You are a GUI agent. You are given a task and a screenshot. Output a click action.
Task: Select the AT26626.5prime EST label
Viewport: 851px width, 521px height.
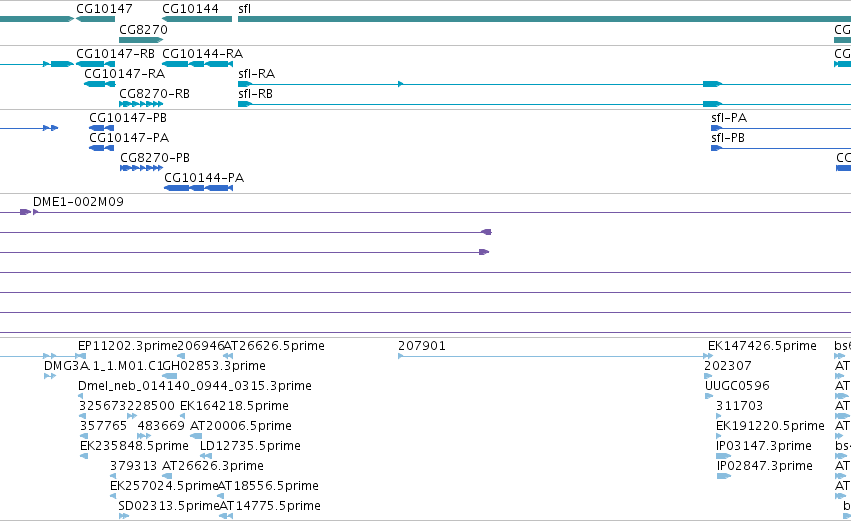click(274, 346)
